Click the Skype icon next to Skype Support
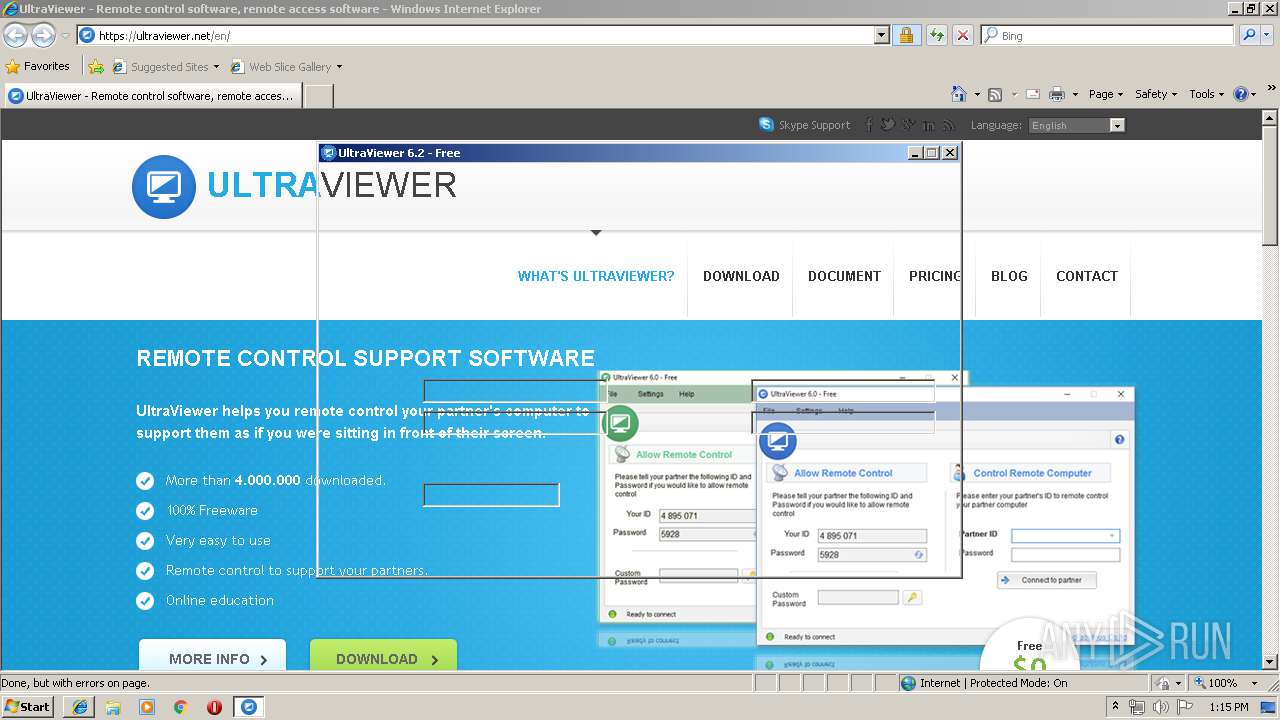The image size is (1280, 720). pos(767,125)
